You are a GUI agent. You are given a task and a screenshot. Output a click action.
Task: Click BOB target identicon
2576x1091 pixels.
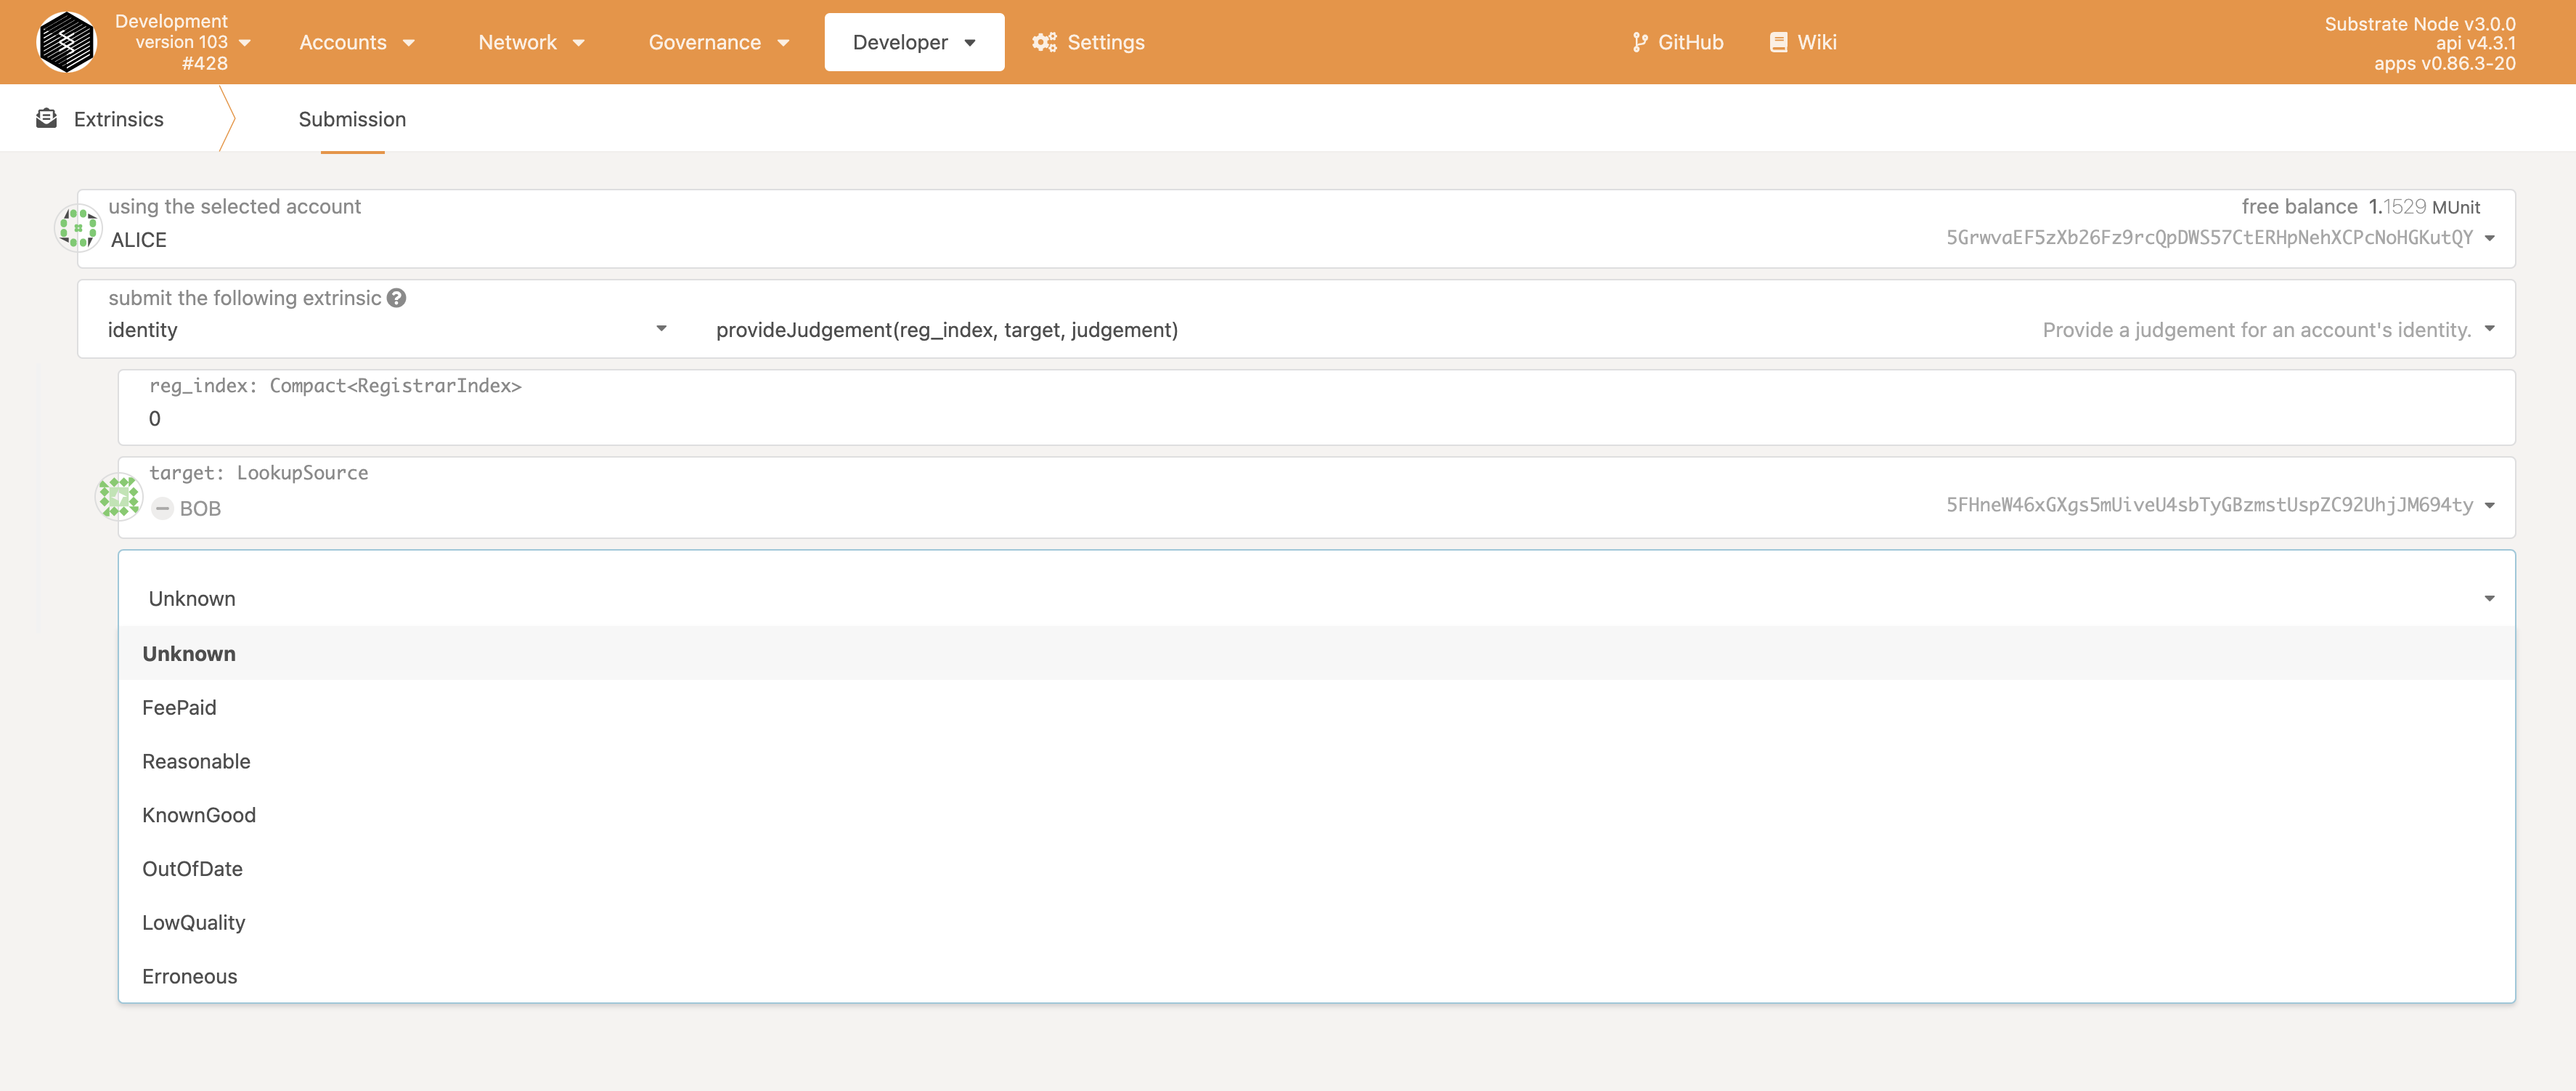pos(119,497)
